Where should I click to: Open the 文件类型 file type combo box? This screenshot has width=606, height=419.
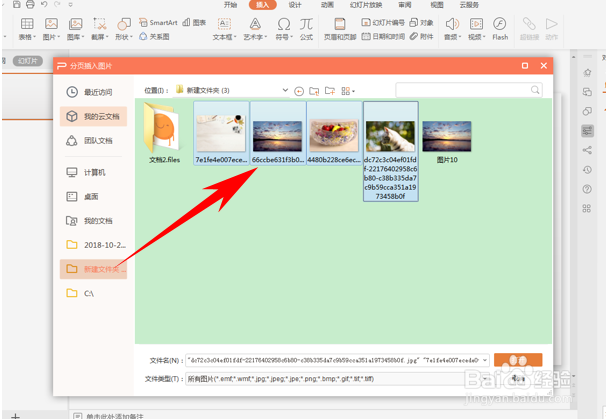tap(337, 379)
